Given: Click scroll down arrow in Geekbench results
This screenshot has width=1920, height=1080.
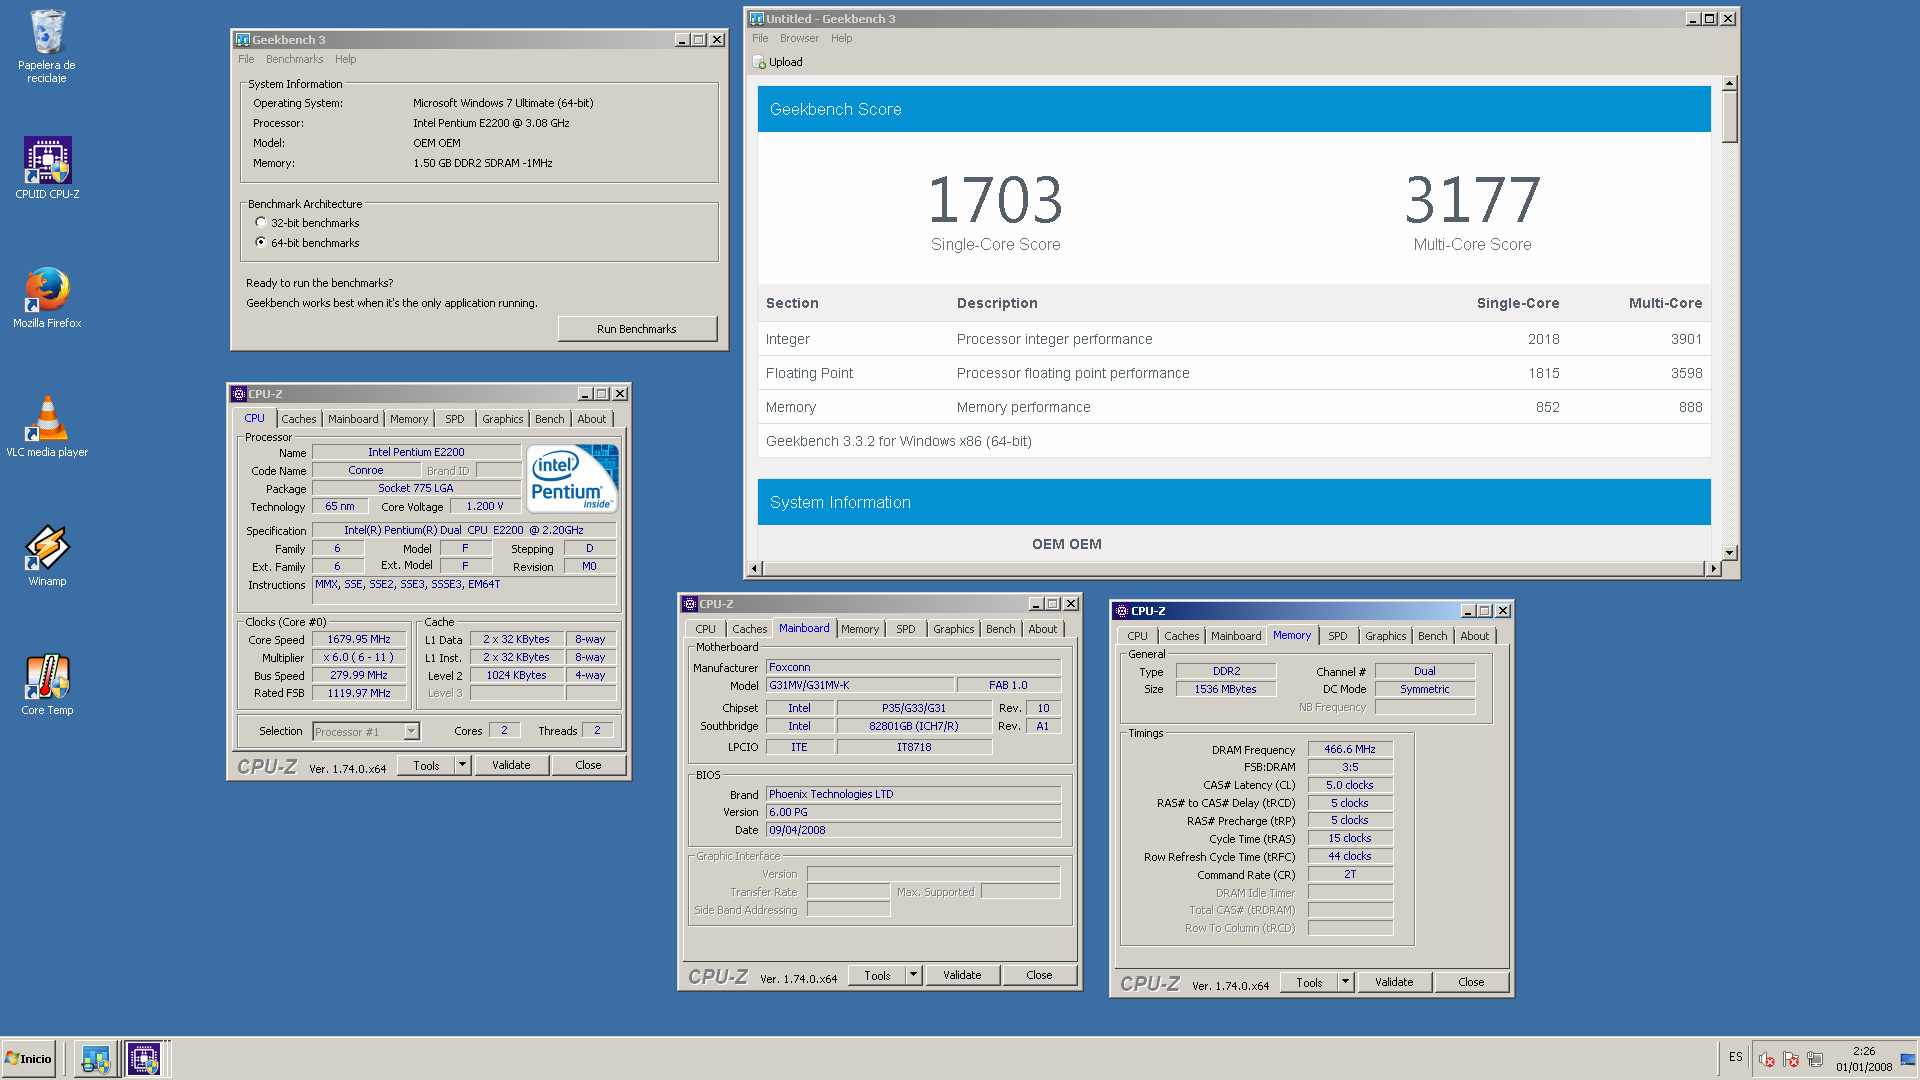Looking at the screenshot, I should pos(1729,552).
